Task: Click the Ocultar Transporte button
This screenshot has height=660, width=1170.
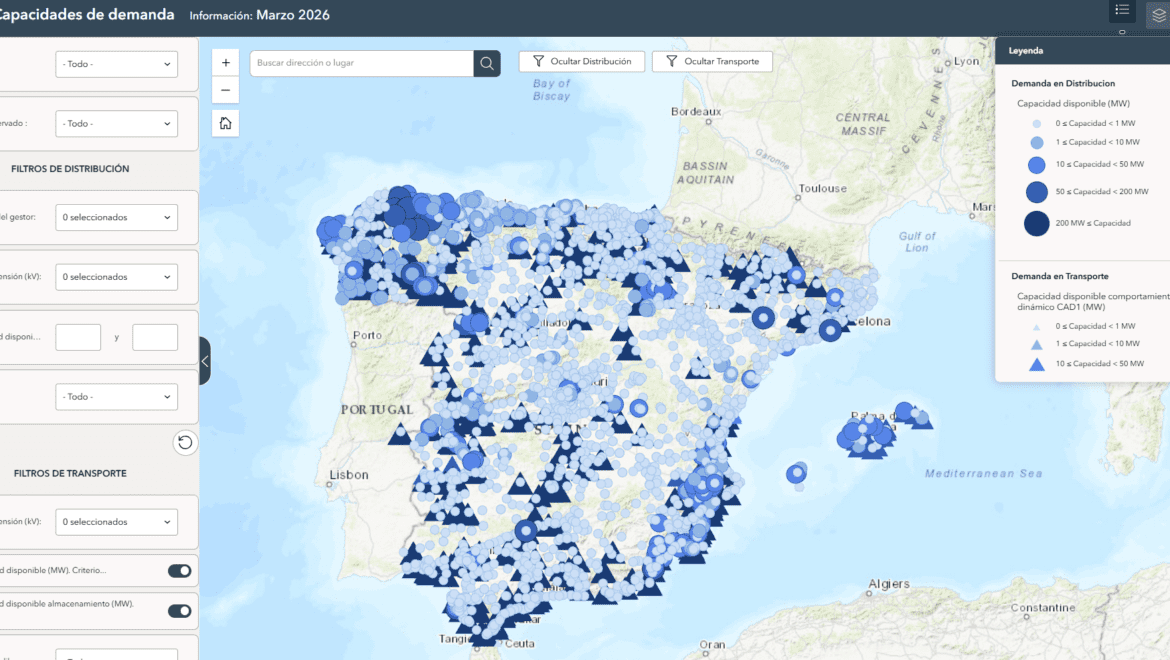Action: click(x=712, y=62)
